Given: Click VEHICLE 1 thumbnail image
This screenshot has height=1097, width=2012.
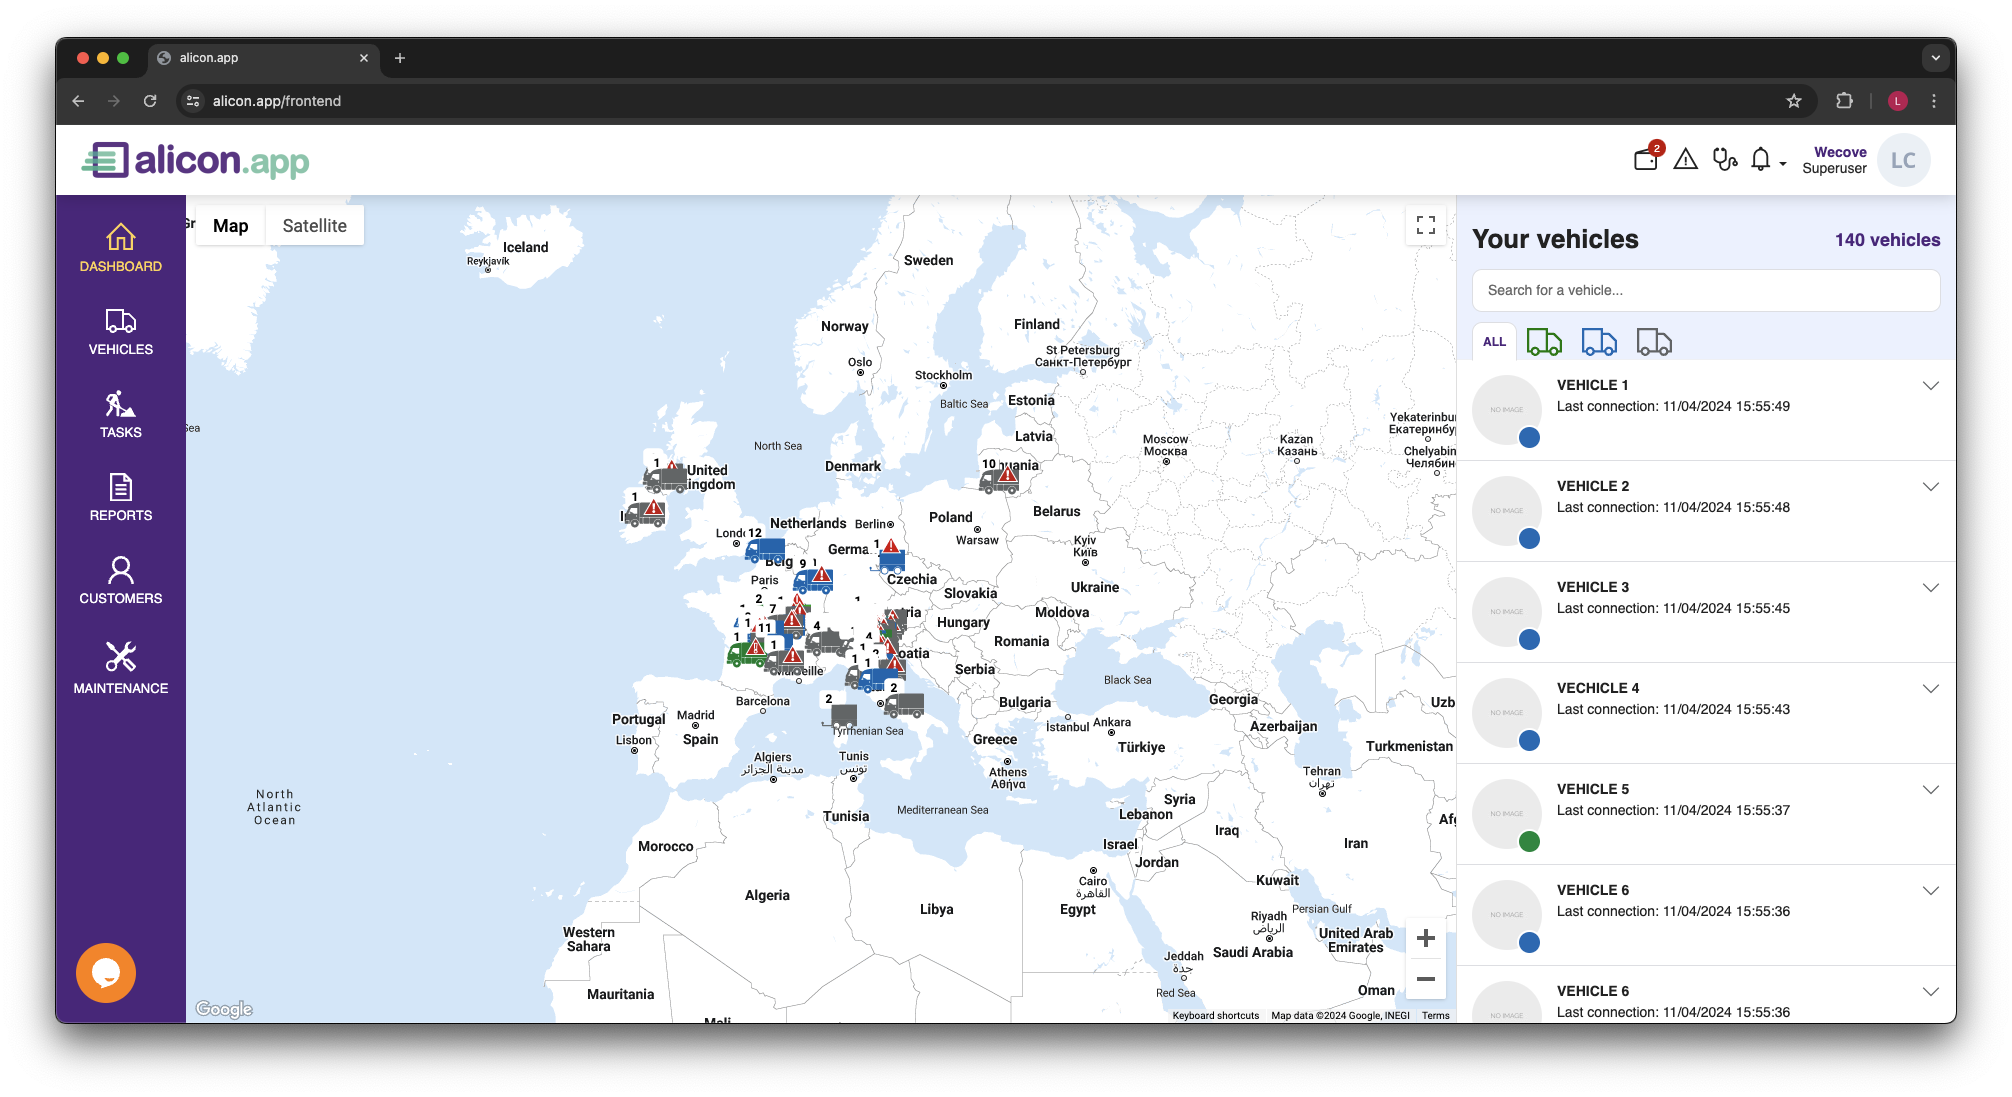Looking at the screenshot, I should [1507, 410].
